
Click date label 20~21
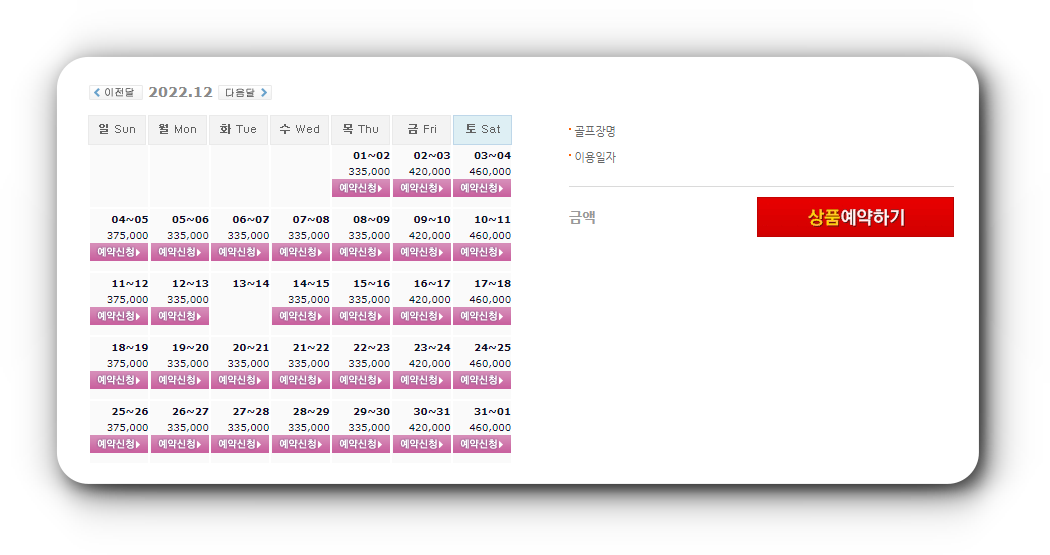[250, 347]
